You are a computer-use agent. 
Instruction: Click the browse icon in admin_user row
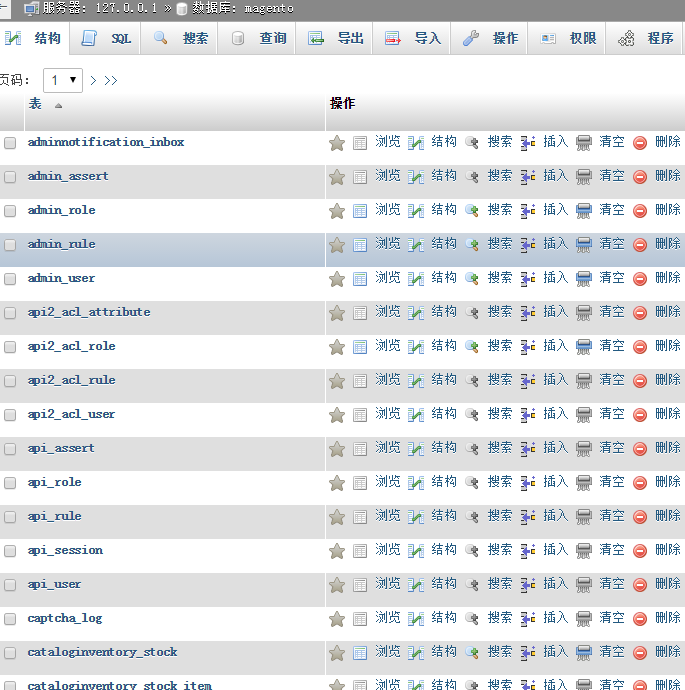point(360,279)
